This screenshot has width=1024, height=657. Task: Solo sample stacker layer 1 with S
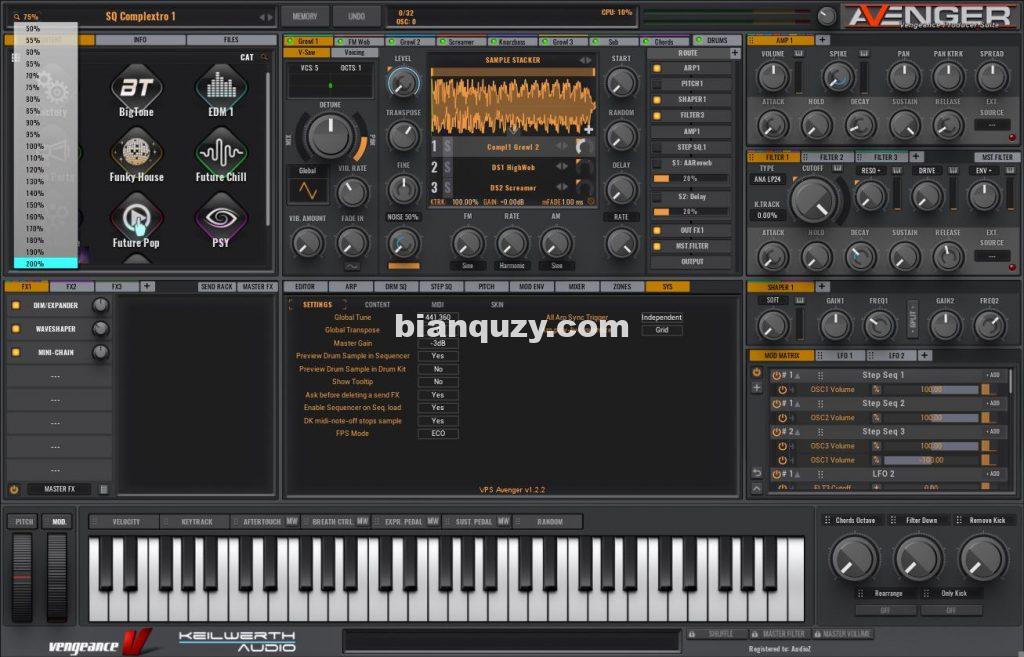(448, 147)
